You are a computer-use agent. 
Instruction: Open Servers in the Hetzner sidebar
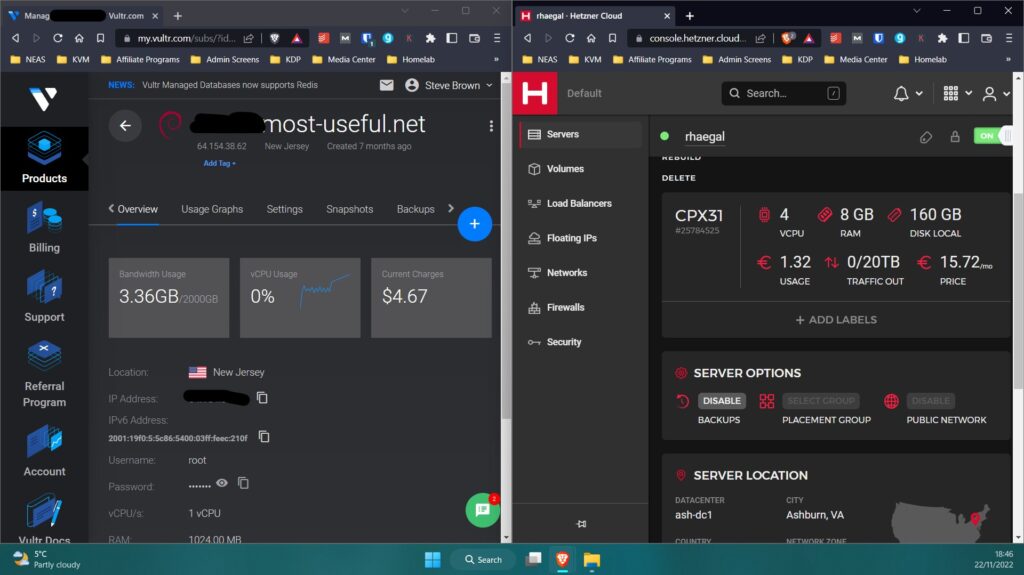581,134
